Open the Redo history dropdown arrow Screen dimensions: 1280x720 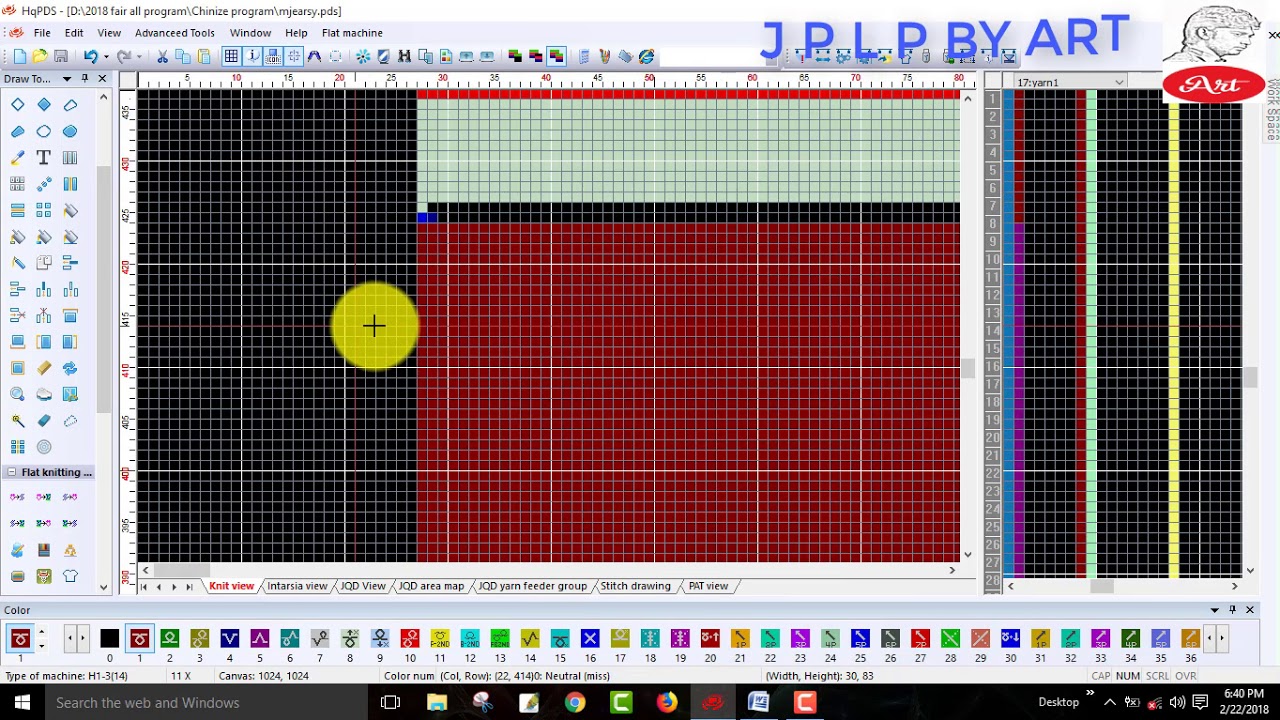click(x=138, y=56)
